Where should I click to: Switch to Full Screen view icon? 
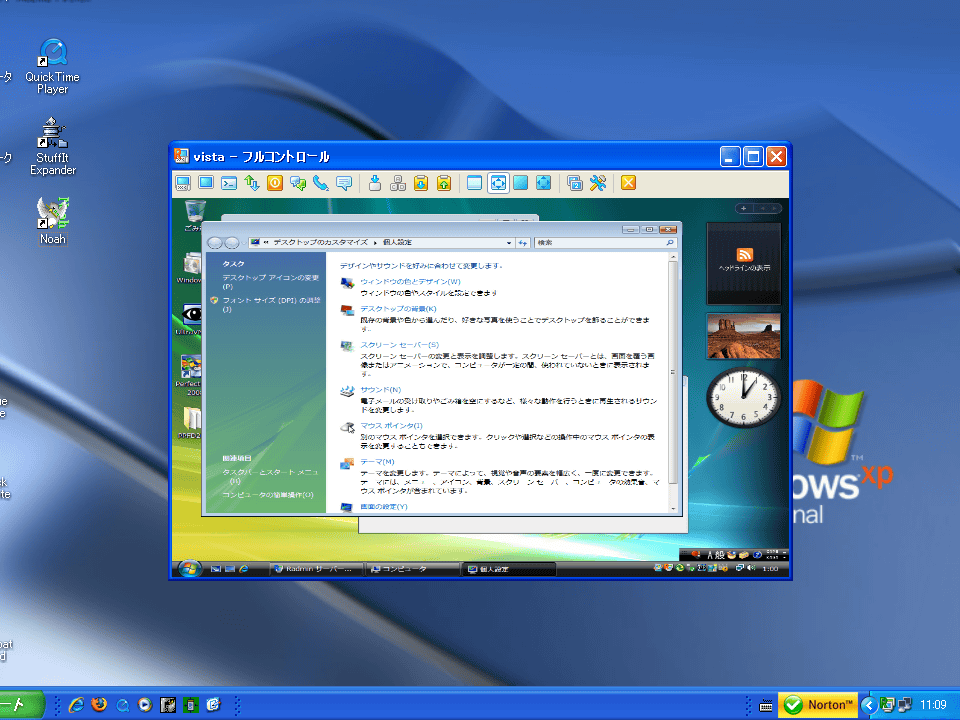click(x=520, y=183)
